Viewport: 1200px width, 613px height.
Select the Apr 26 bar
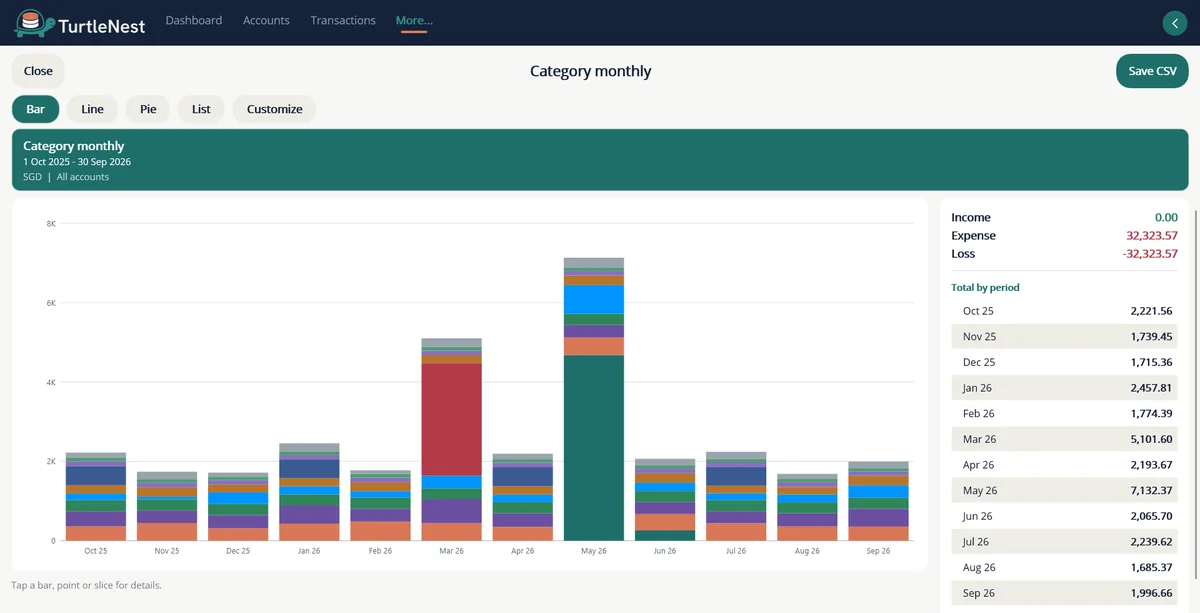522,497
